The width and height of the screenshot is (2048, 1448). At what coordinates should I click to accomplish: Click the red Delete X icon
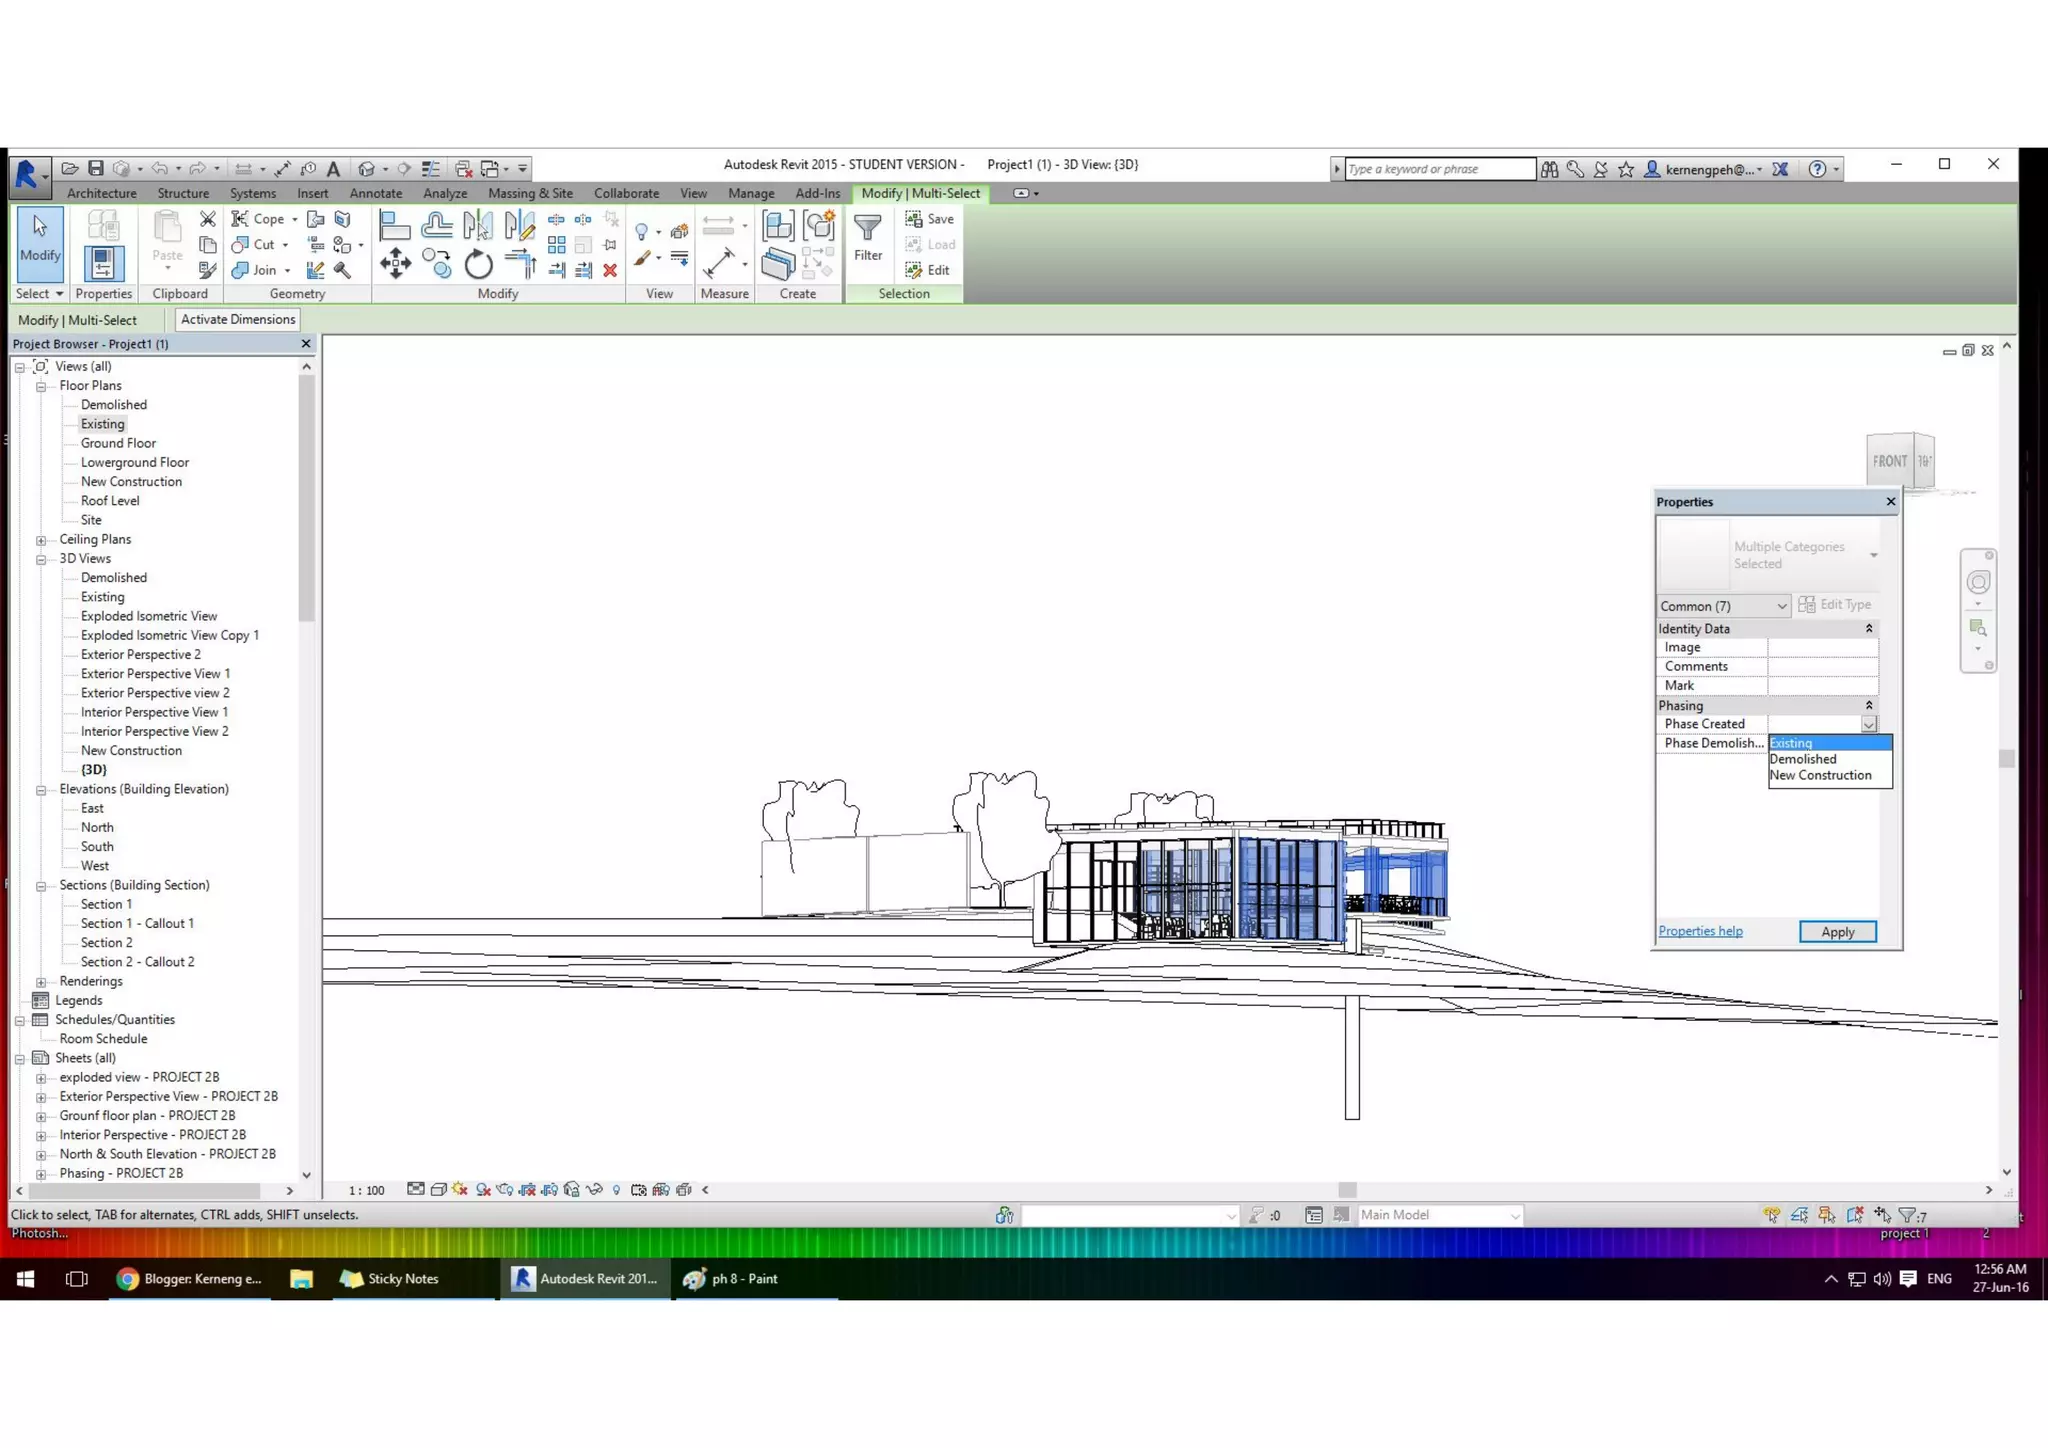[x=610, y=270]
